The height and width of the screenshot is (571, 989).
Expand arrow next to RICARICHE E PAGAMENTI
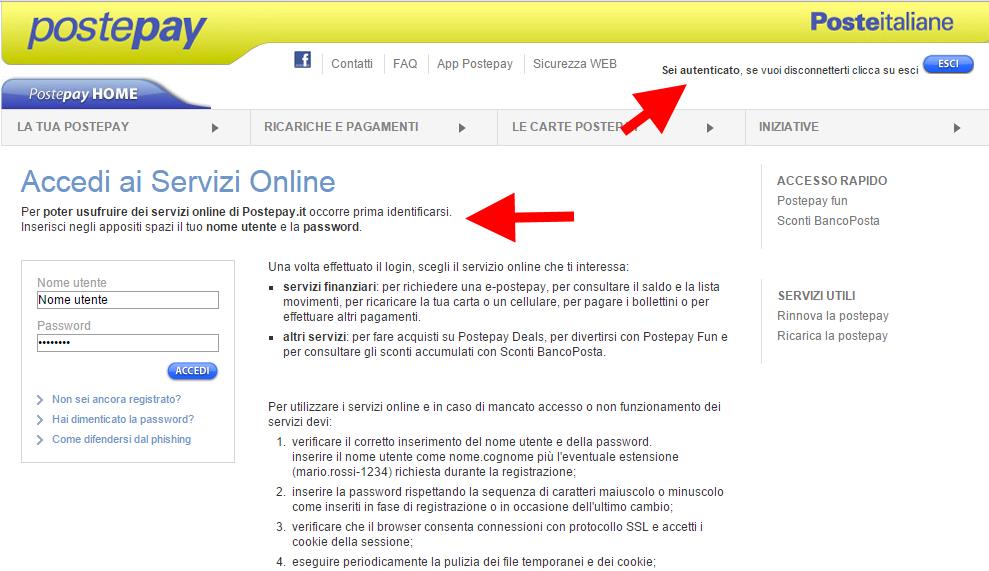[x=462, y=128]
